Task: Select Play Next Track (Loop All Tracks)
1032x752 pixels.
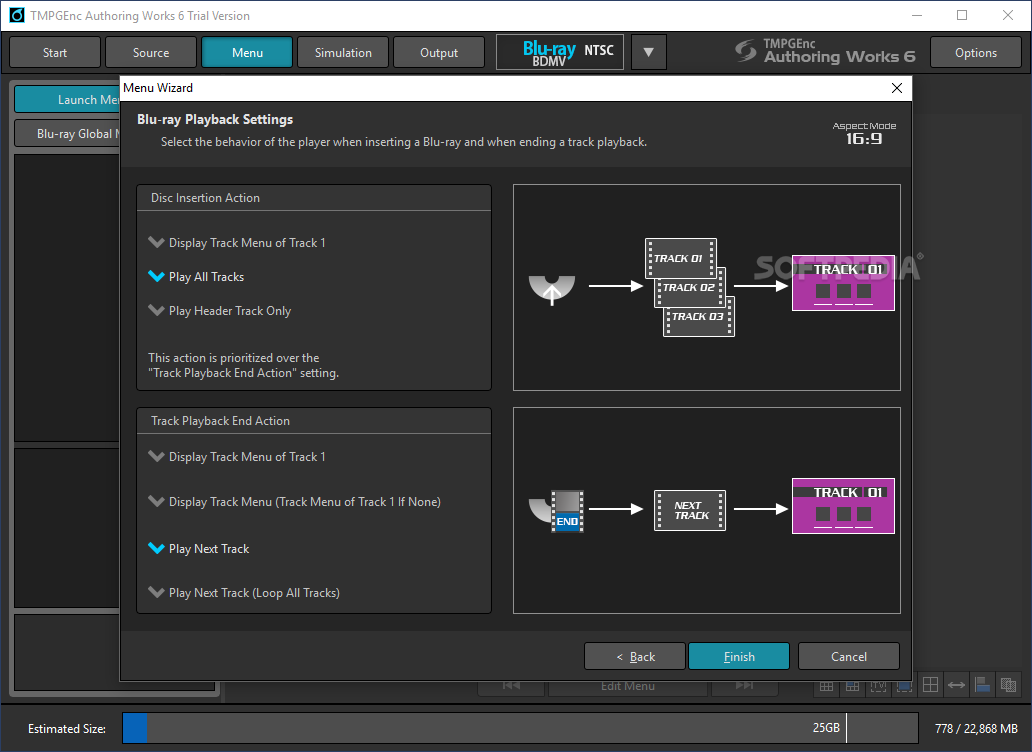Action: 244,593
